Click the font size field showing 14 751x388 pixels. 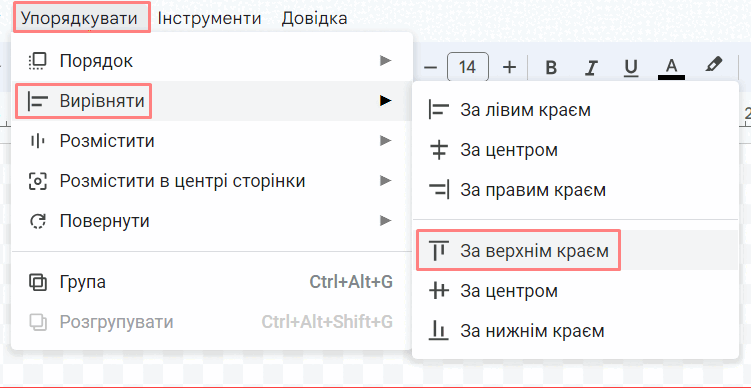[x=468, y=67]
